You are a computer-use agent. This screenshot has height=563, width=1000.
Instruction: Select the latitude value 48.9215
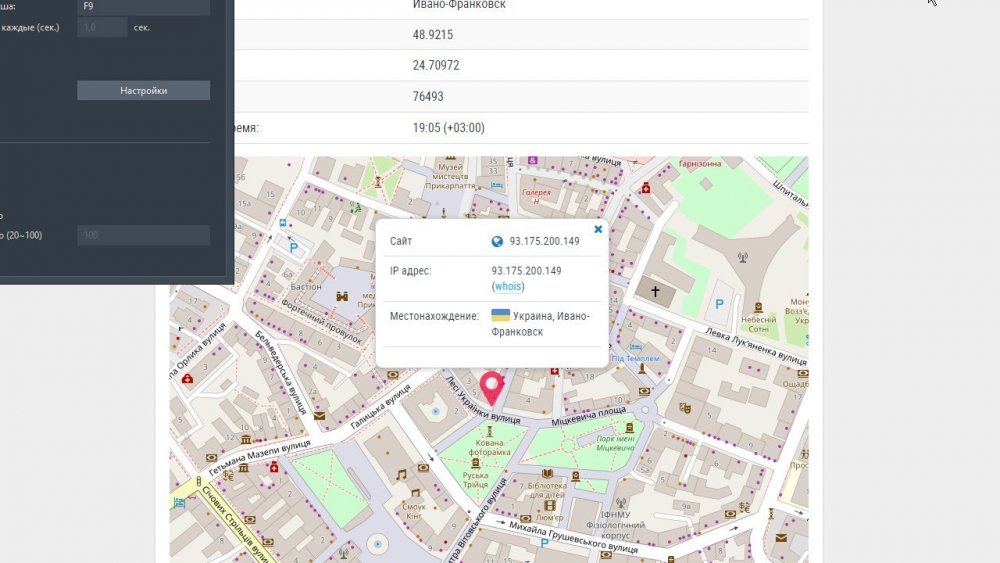coord(433,34)
